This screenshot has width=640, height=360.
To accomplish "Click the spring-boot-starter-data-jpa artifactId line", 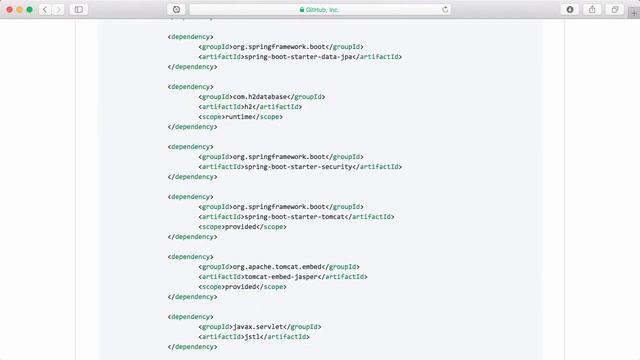I will (300, 57).
